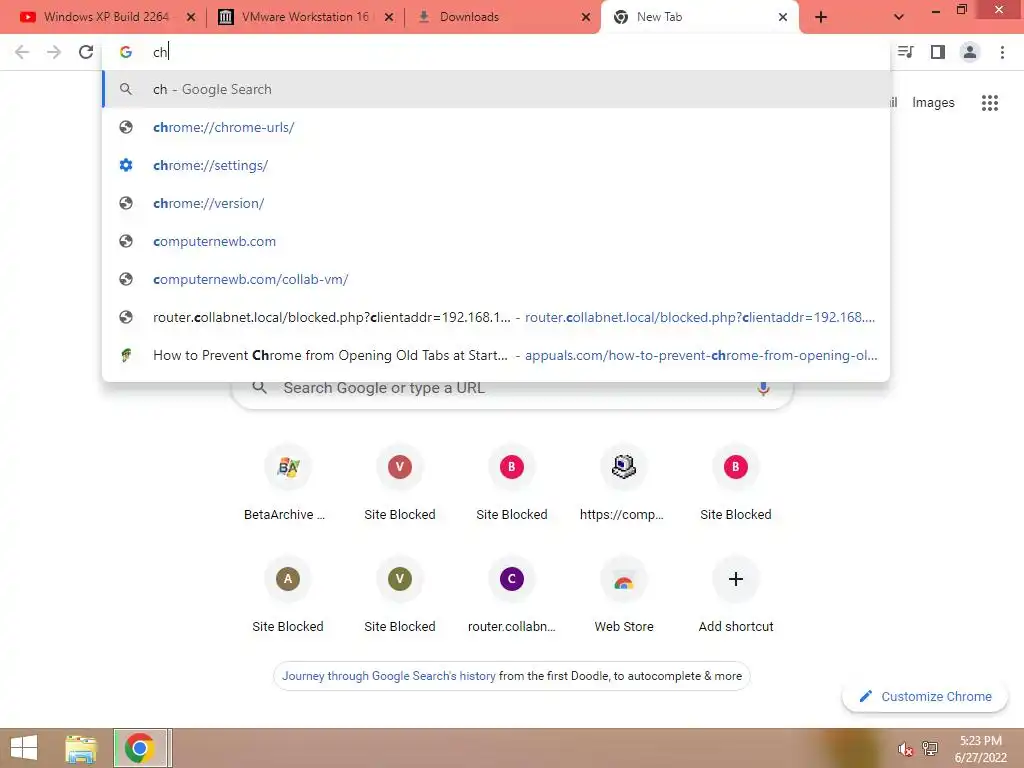The height and width of the screenshot is (768, 1024).
Task: Close the Windows XP Build 2264 tab
Action: (x=191, y=17)
